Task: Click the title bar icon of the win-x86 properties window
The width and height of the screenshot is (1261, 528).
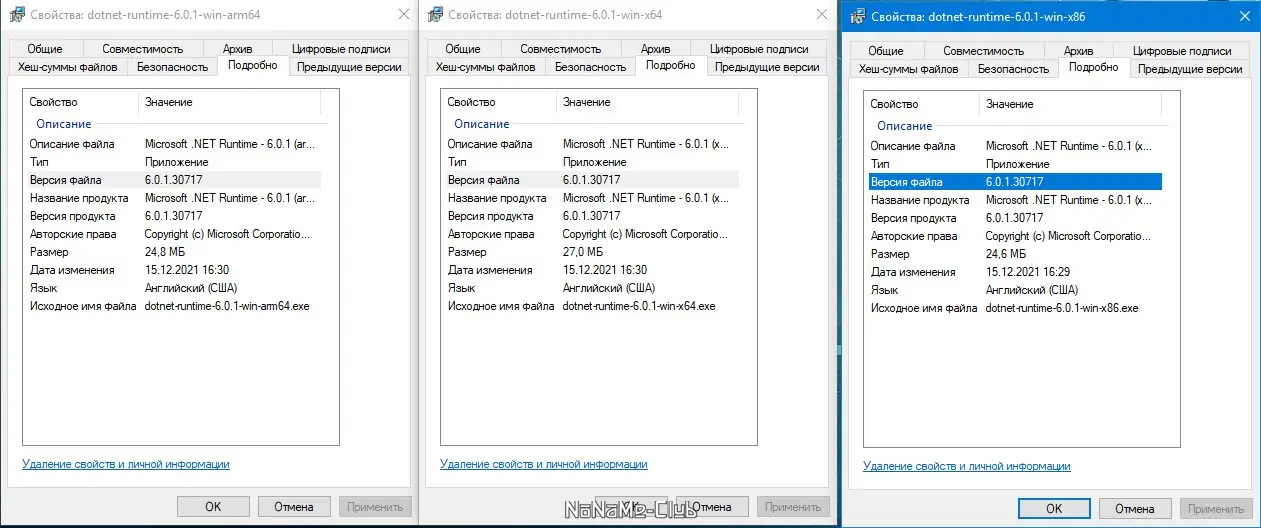Action: 854,17
